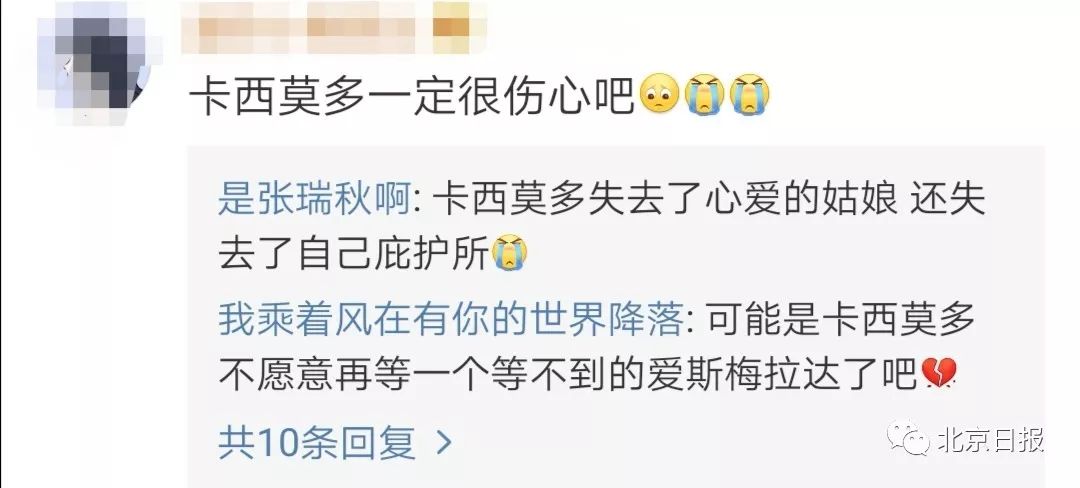Click the orange badge beside blurred username
1080x488 pixels.
pos(455,28)
